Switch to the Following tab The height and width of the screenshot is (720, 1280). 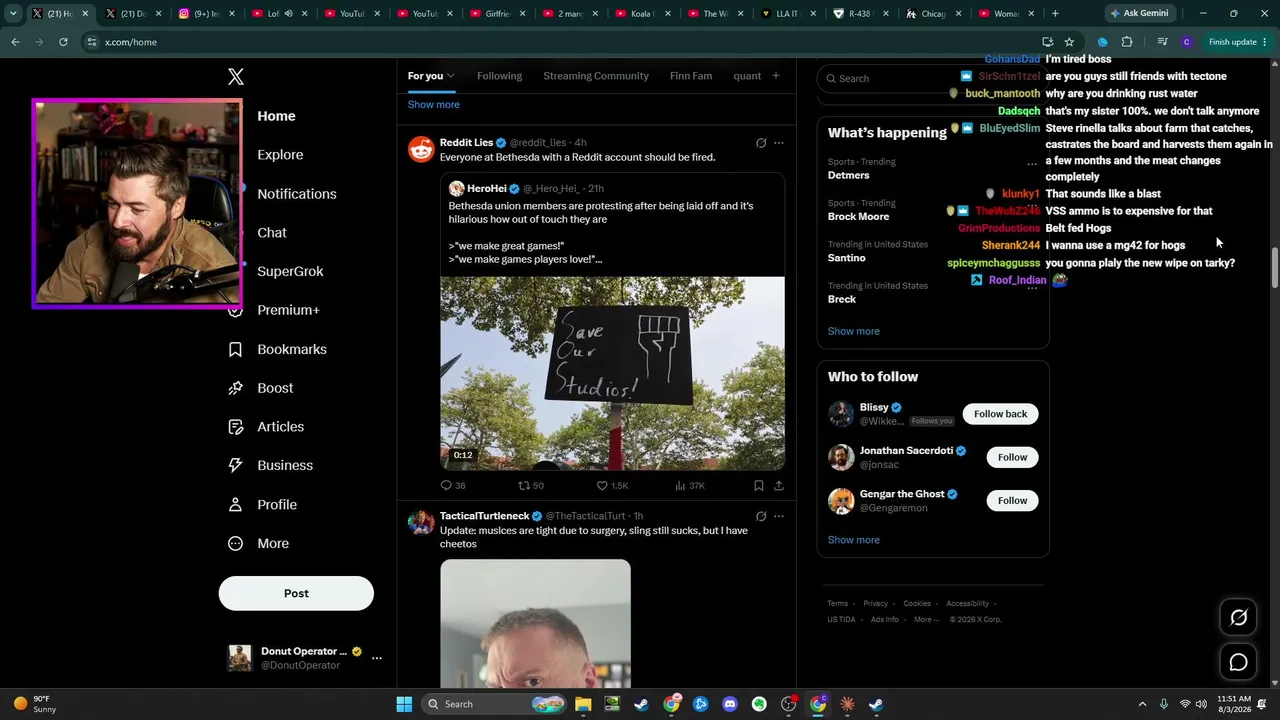point(499,76)
